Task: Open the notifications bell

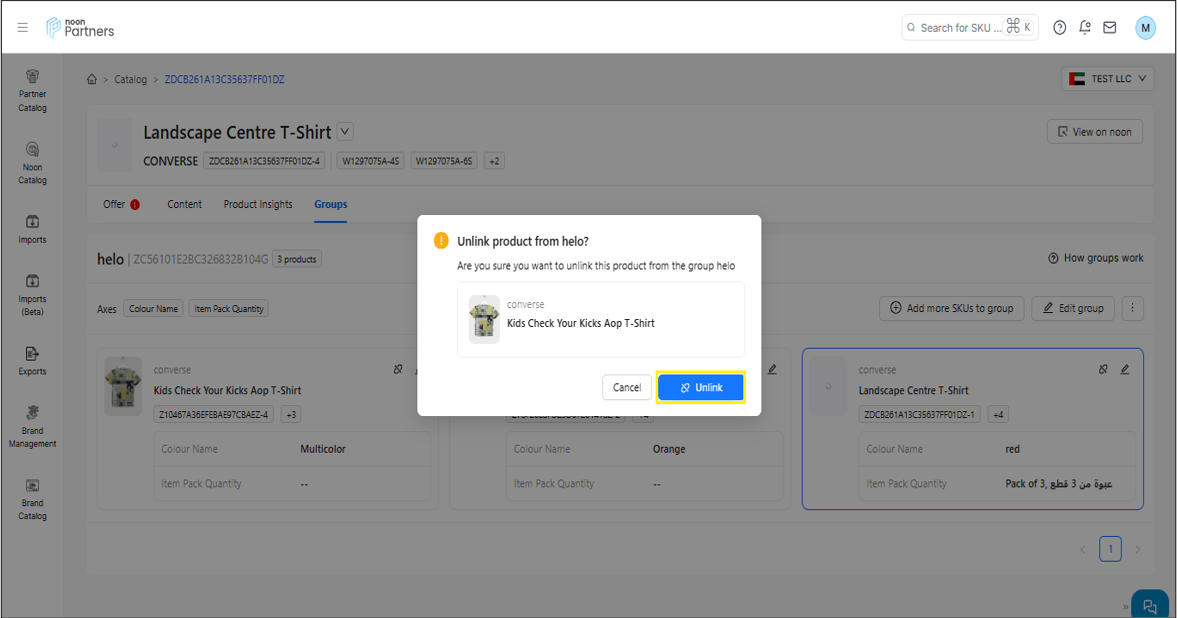Action: 1085,28
